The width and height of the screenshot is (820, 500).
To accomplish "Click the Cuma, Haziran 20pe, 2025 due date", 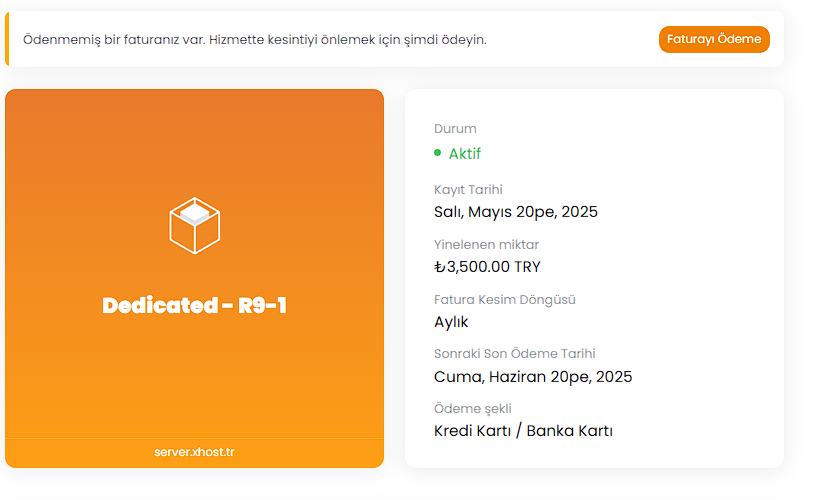I will click(533, 377).
